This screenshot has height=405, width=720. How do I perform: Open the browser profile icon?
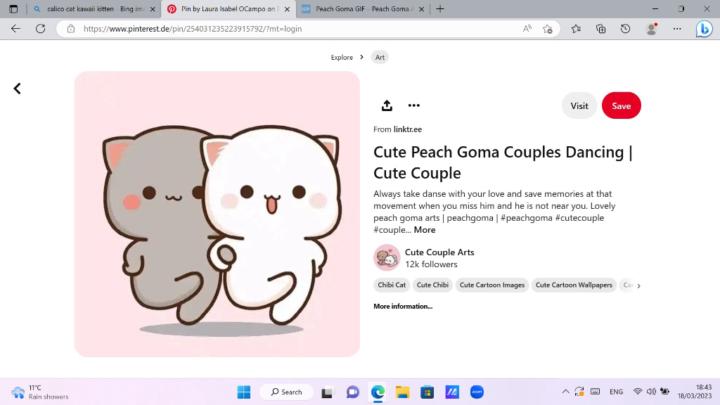click(x=651, y=29)
